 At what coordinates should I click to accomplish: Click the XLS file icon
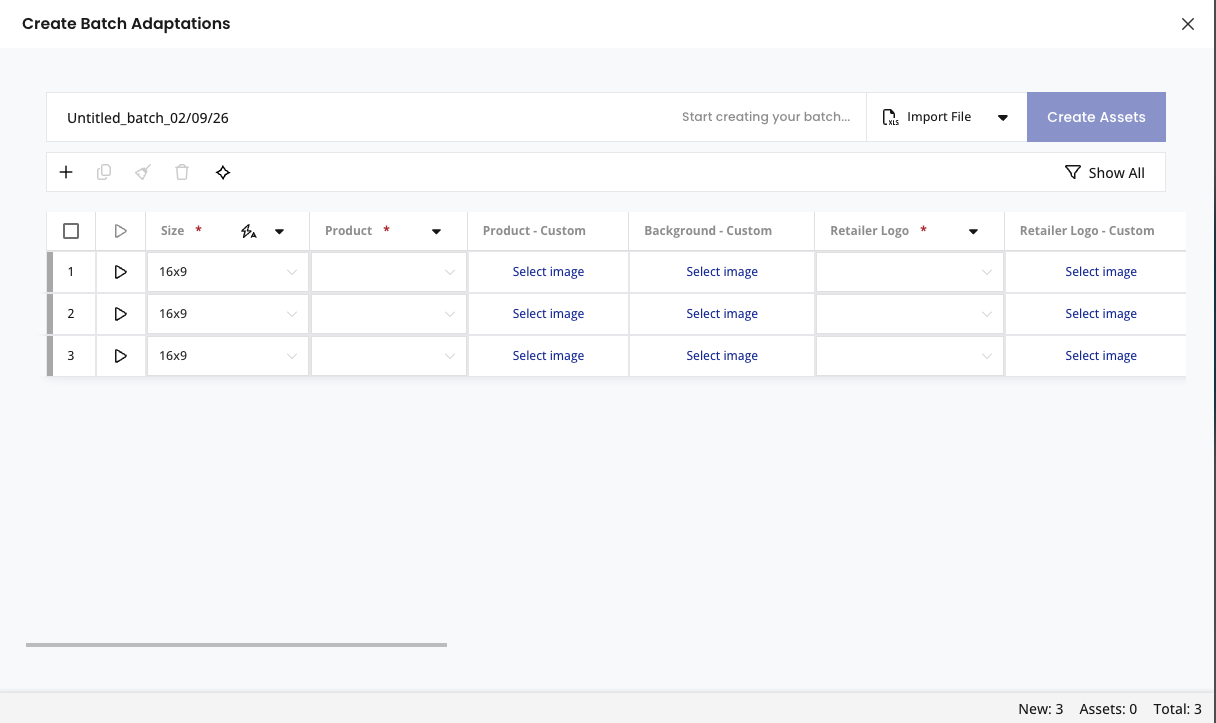point(890,117)
